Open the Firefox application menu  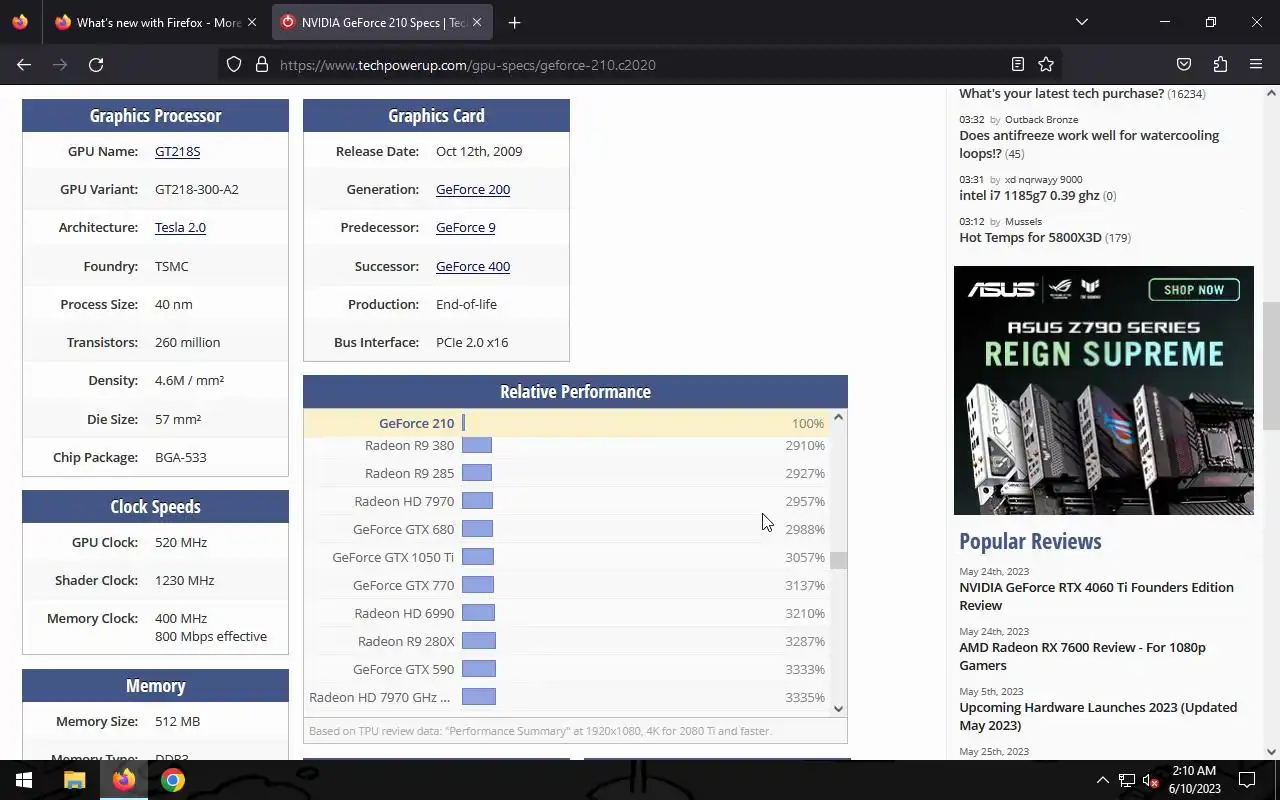(1256, 64)
